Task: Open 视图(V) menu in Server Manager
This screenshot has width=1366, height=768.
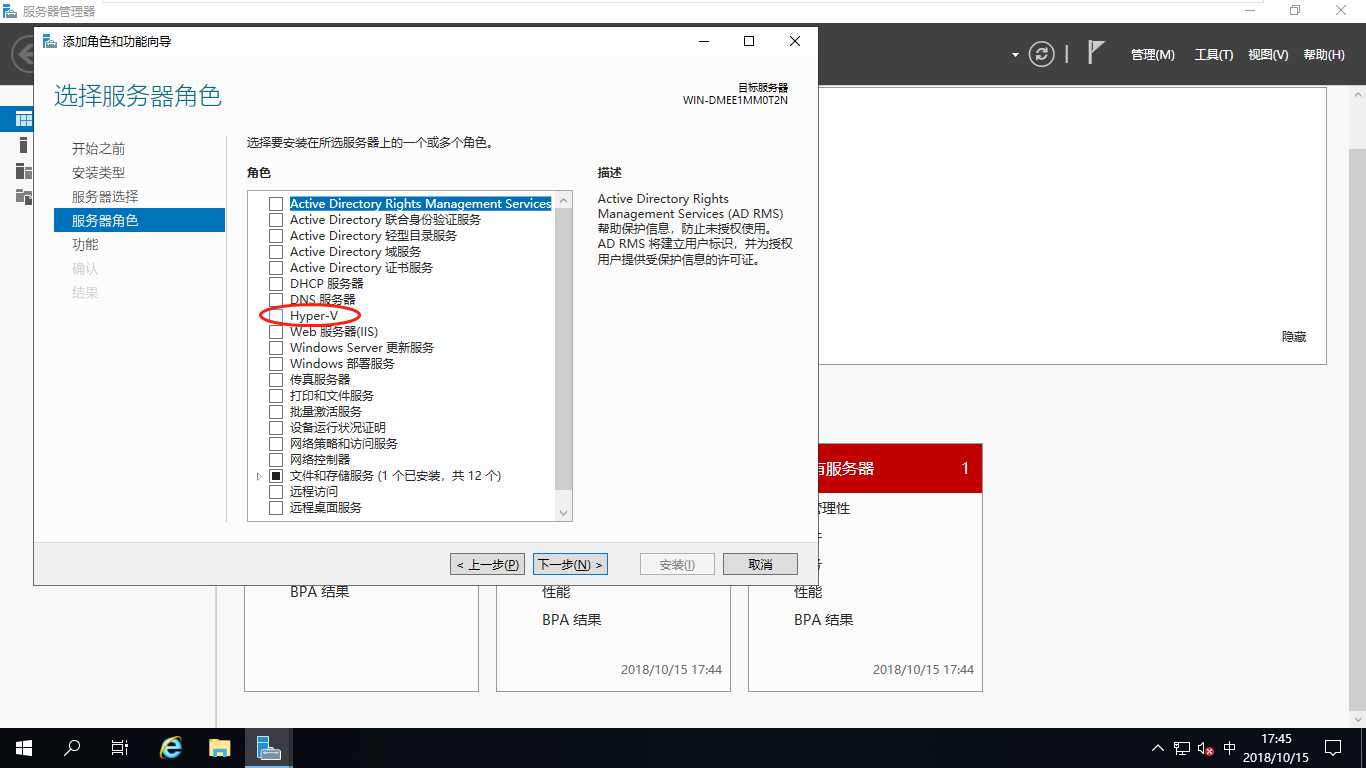Action: [x=1268, y=55]
